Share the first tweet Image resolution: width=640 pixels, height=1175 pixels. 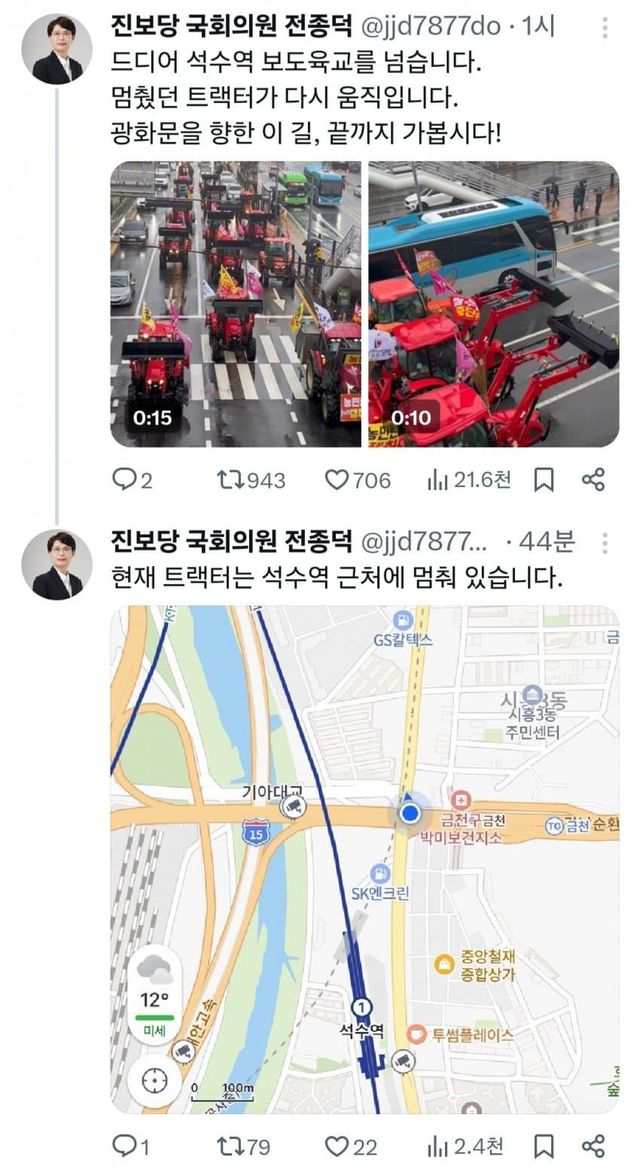click(x=593, y=480)
